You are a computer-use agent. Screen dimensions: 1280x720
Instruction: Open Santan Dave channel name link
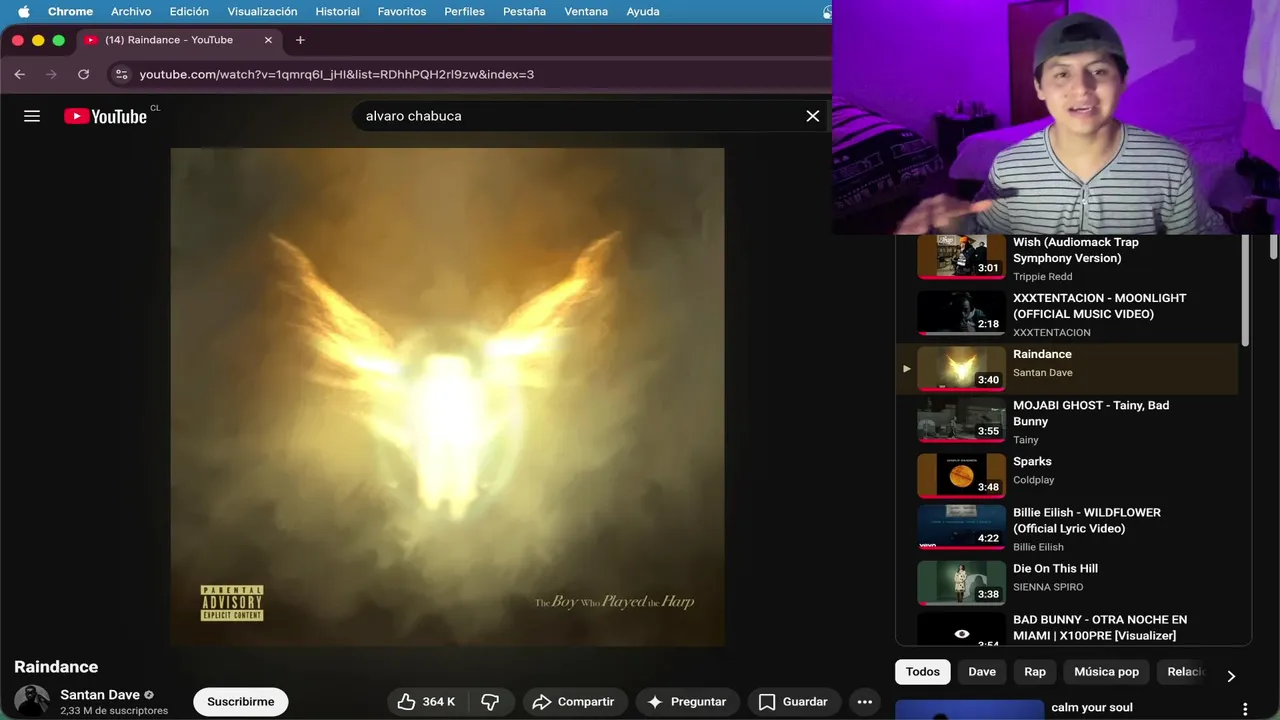click(x=100, y=694)
